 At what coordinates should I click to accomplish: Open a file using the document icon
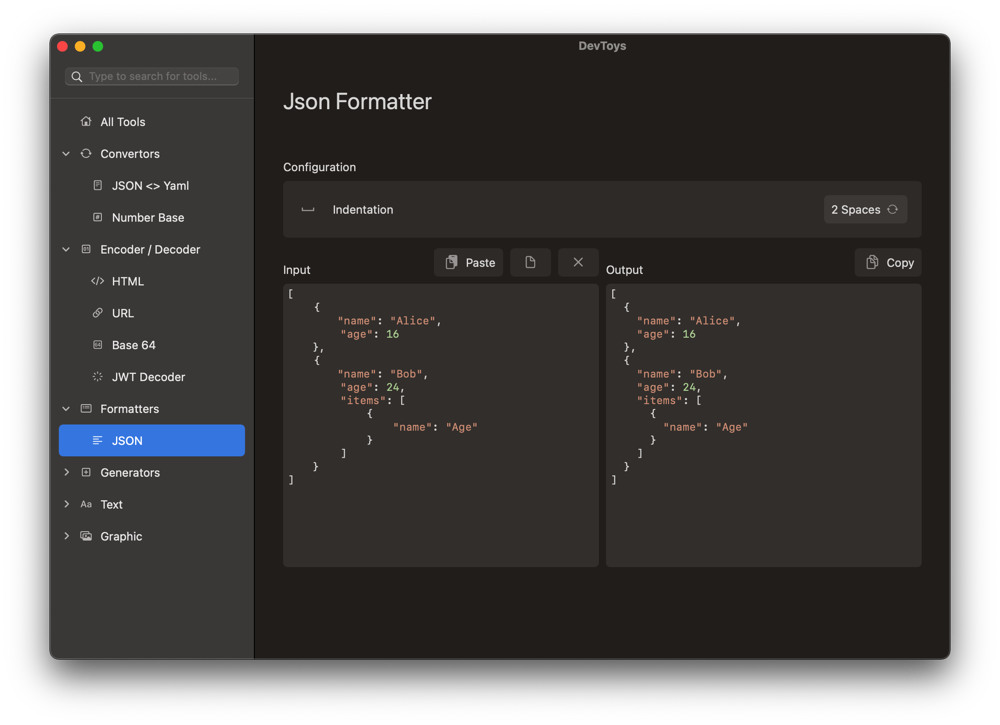tap(530, 262)
